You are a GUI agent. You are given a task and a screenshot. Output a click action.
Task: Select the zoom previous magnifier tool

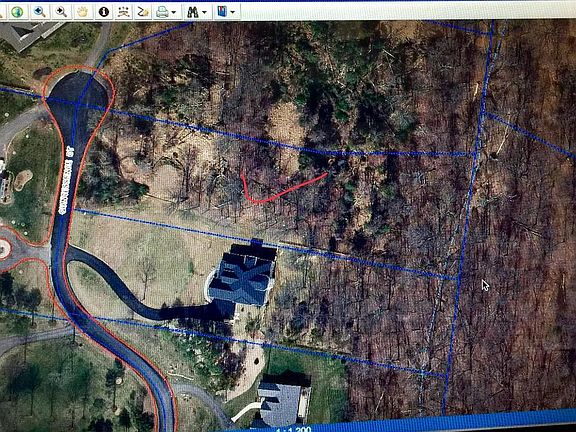39,12
